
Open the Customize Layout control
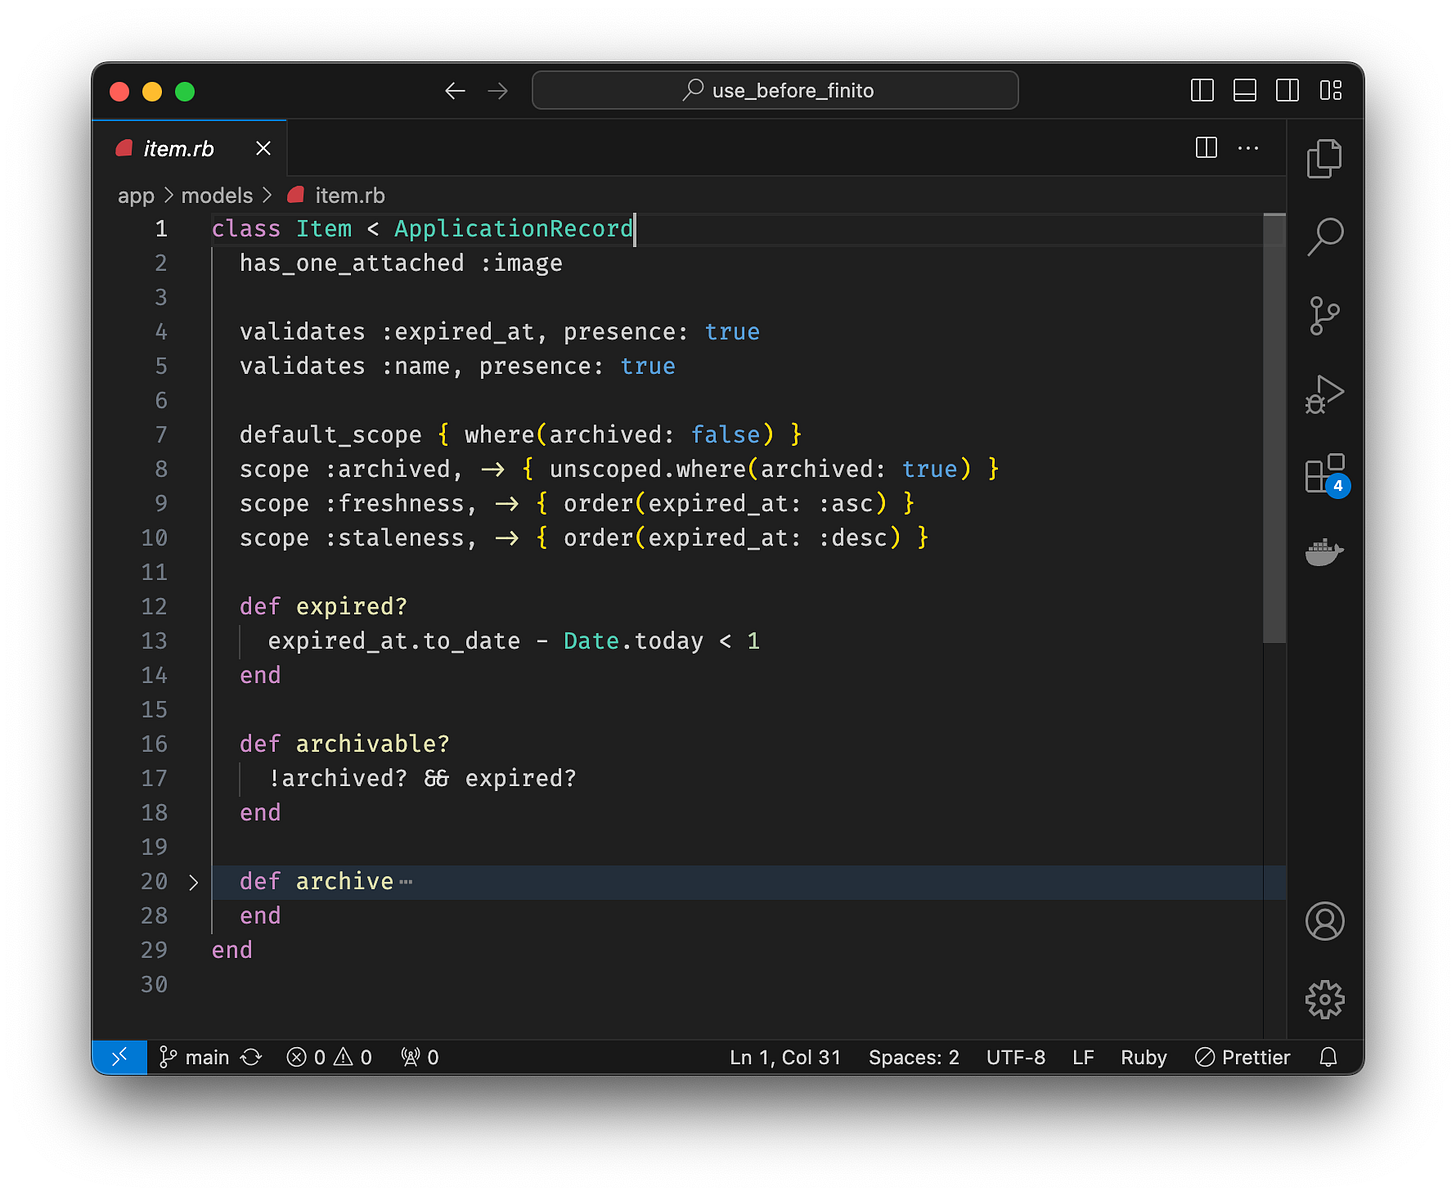(x=1331, y=90)
